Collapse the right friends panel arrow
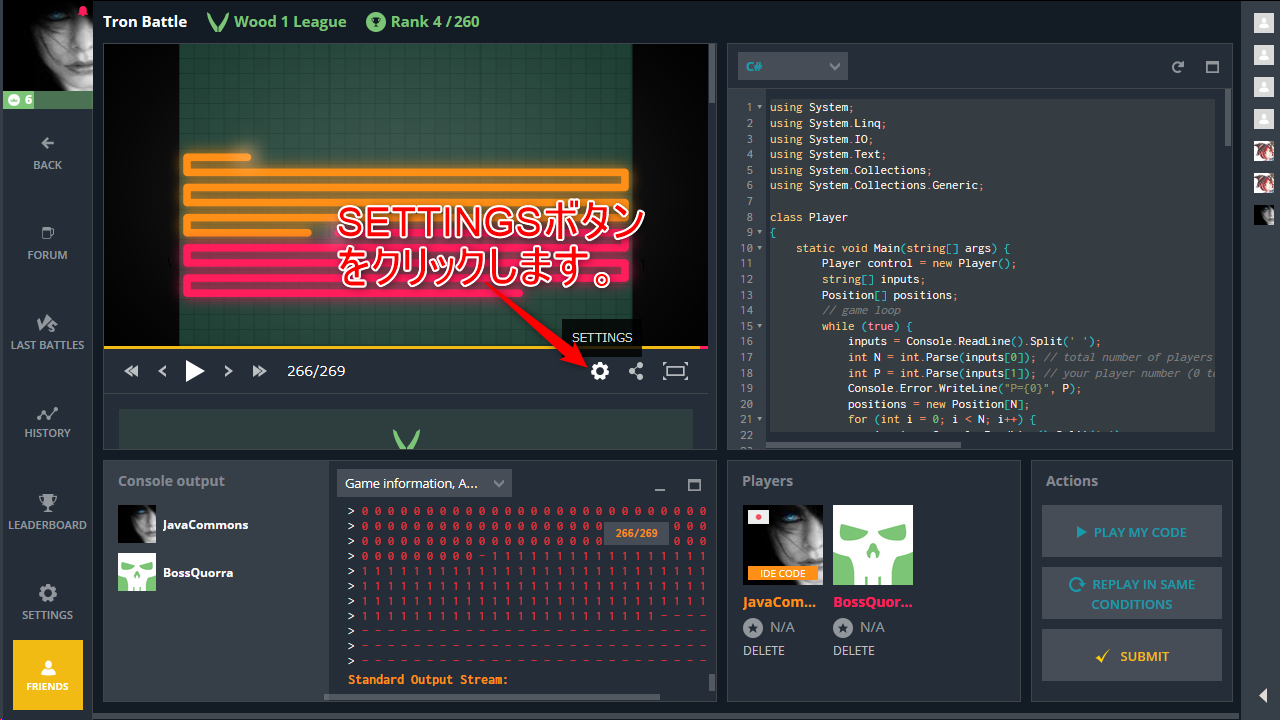Viewport: 1280px width, 720px height. point(1263,695)
